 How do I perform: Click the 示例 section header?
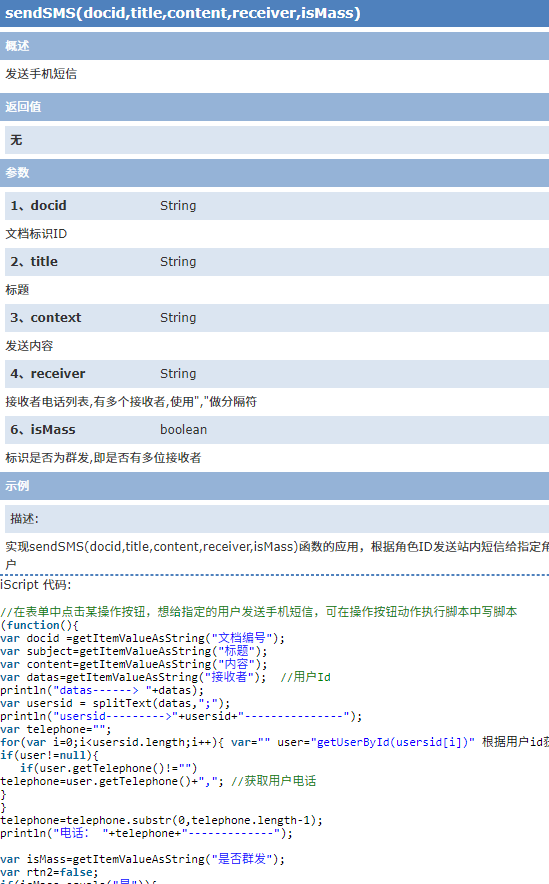click(274, 485)
